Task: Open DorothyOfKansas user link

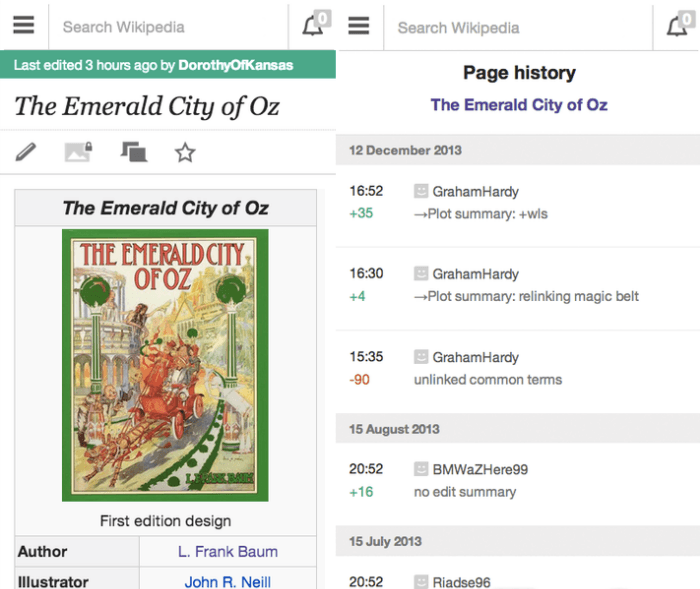Action: click(236, 65)
